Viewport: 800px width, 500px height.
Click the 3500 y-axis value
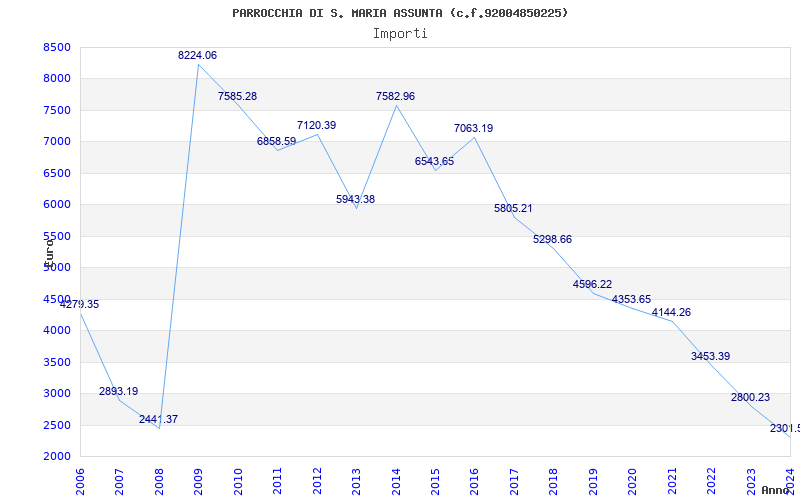[x=57, y=362]
